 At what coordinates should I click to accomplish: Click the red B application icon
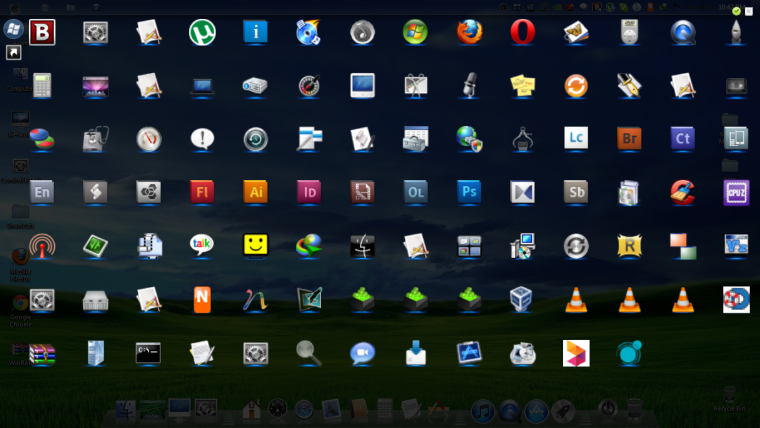click(x=42, y=32)
